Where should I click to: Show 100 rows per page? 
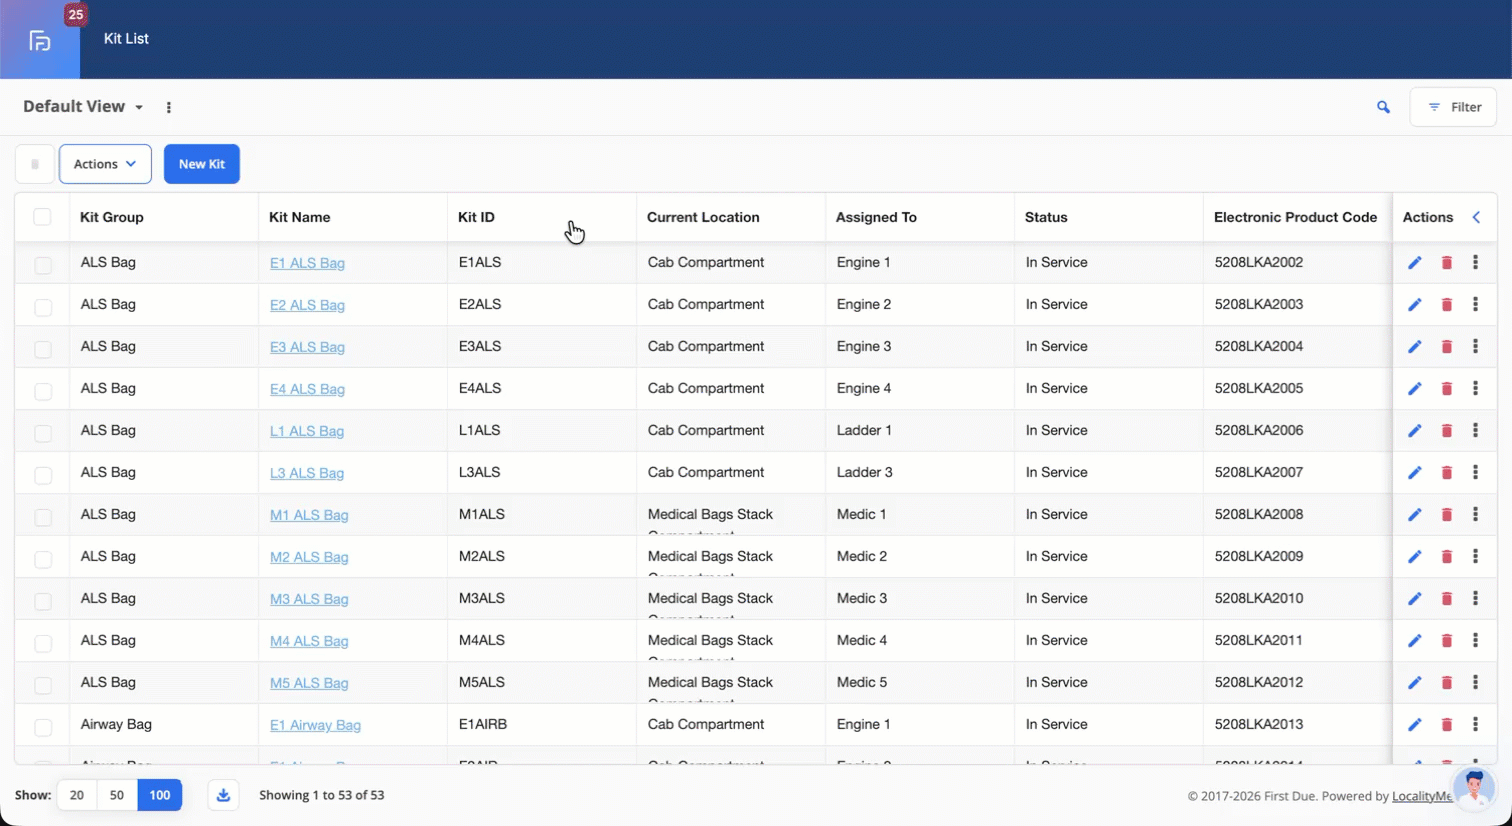point(160,795)
